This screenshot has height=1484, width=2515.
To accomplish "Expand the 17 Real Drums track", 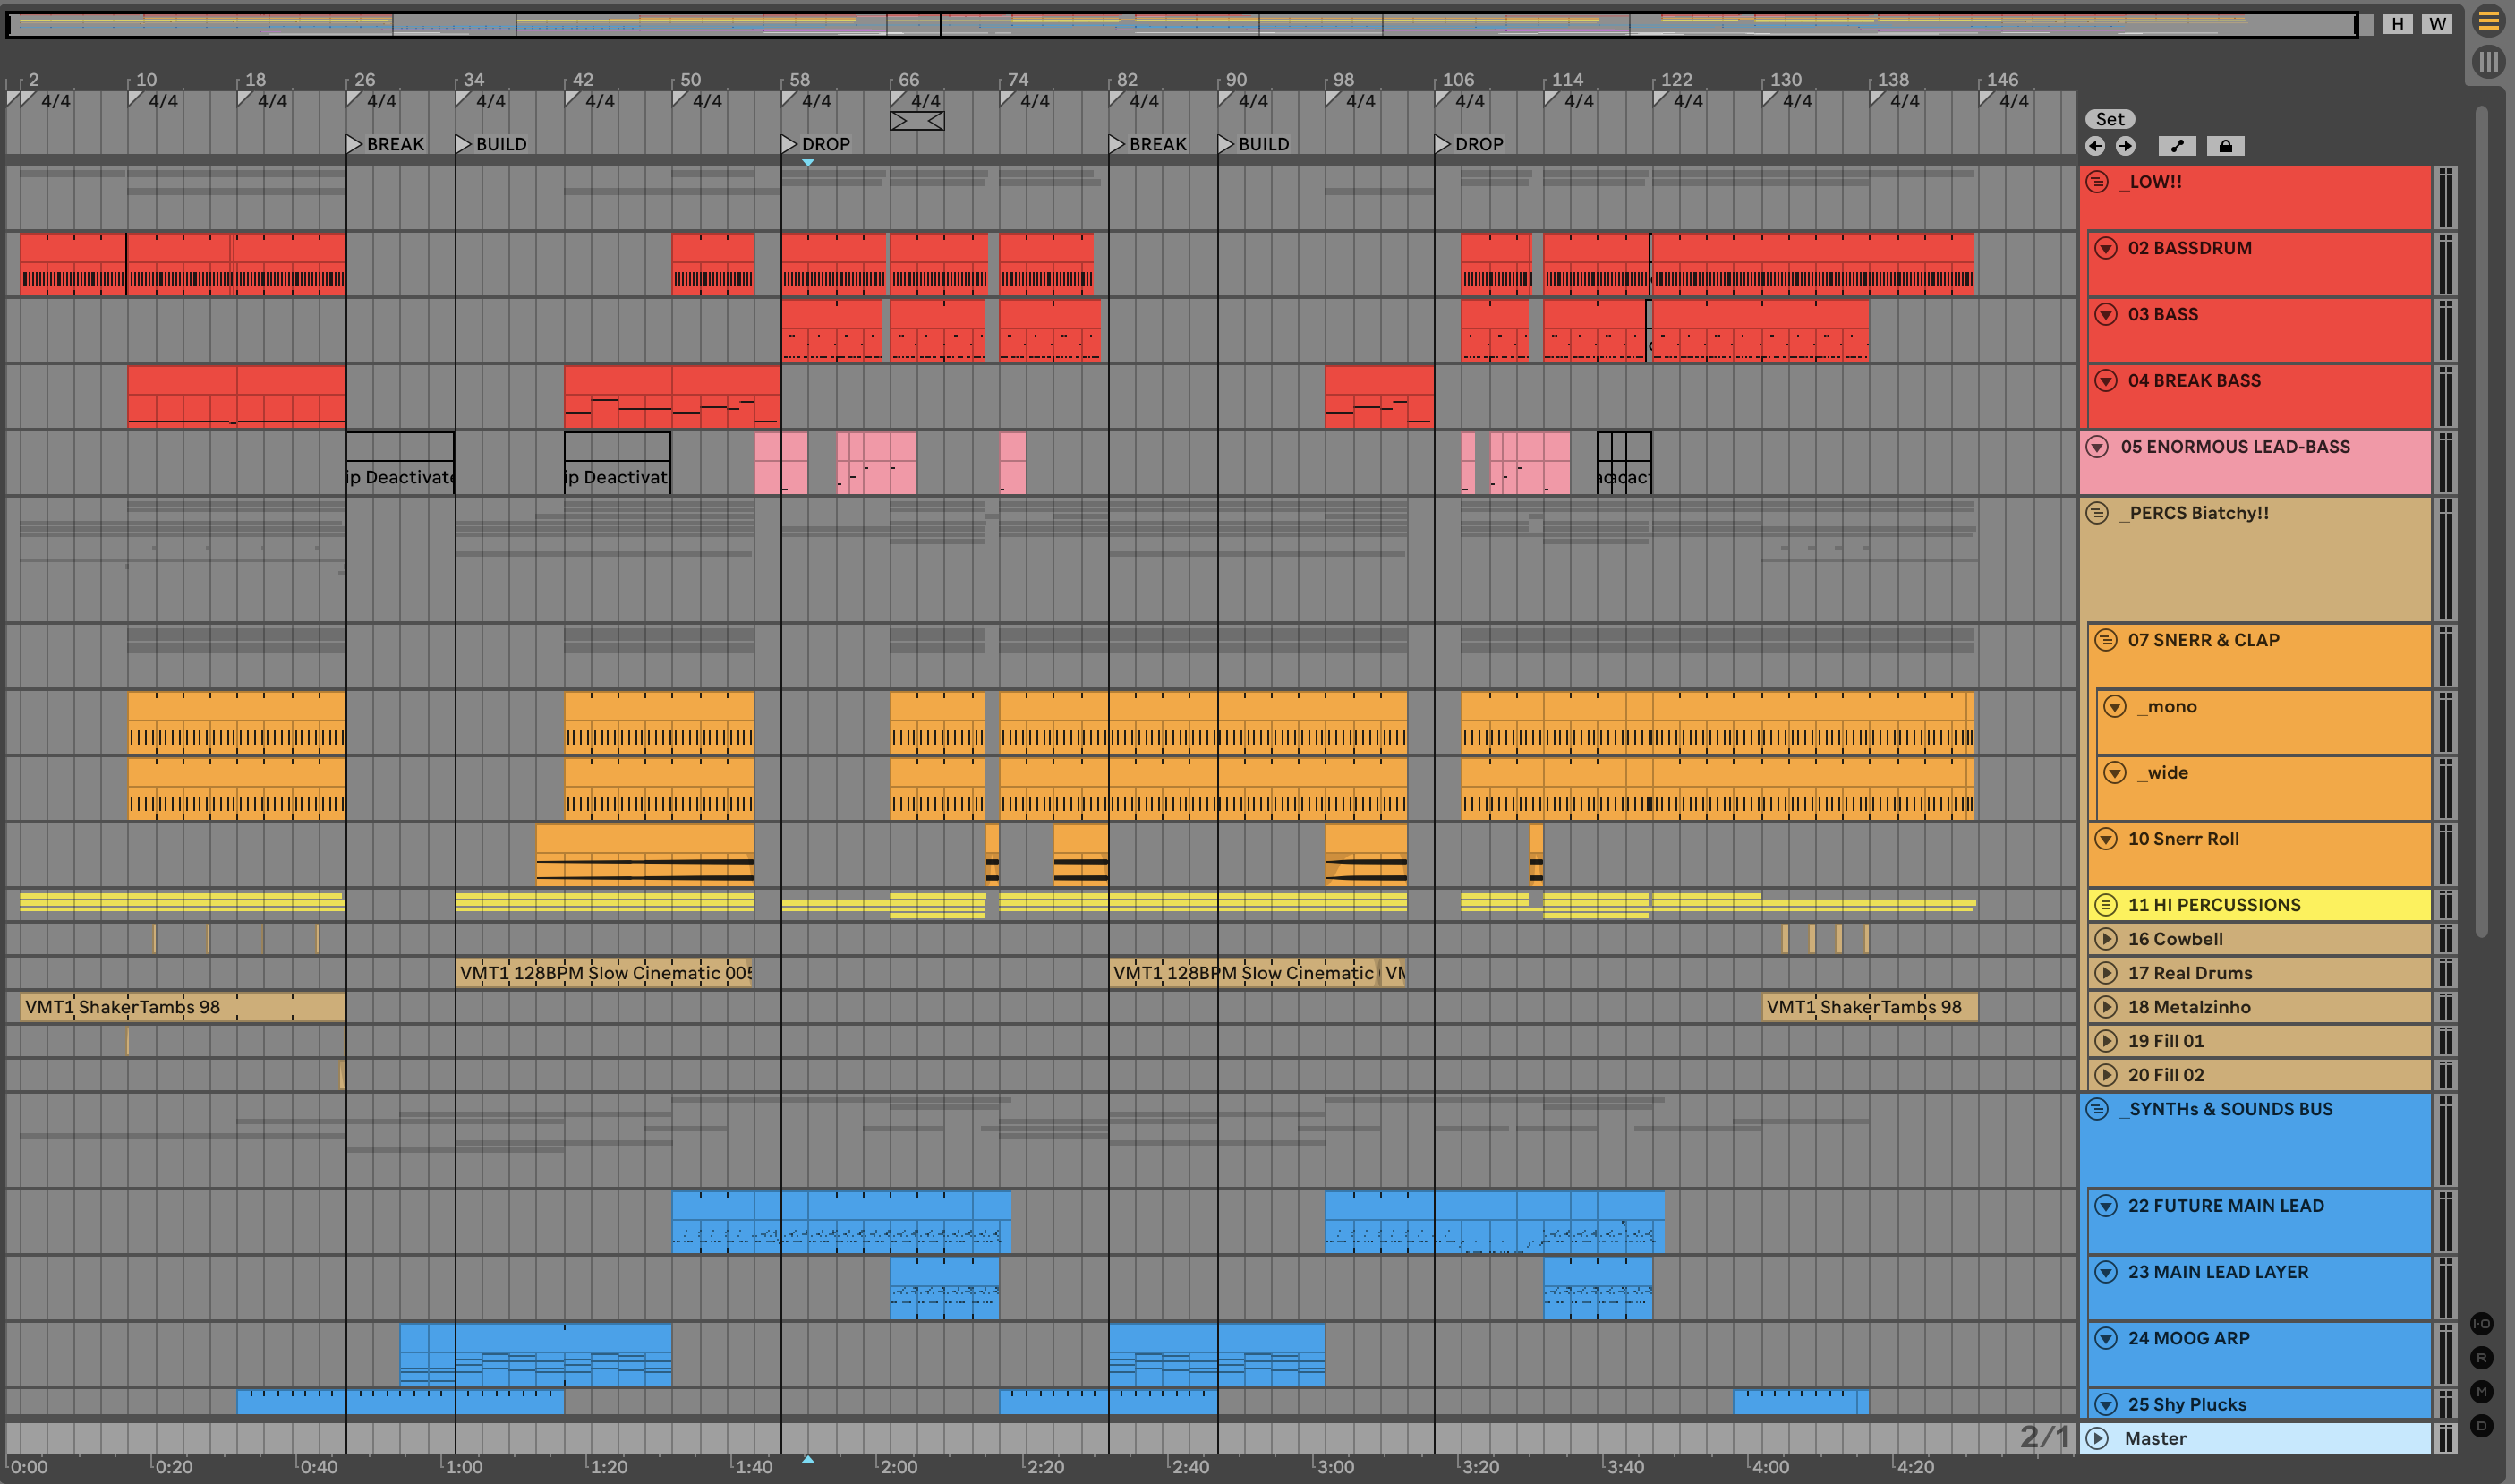I will [x=2106, y=973].
